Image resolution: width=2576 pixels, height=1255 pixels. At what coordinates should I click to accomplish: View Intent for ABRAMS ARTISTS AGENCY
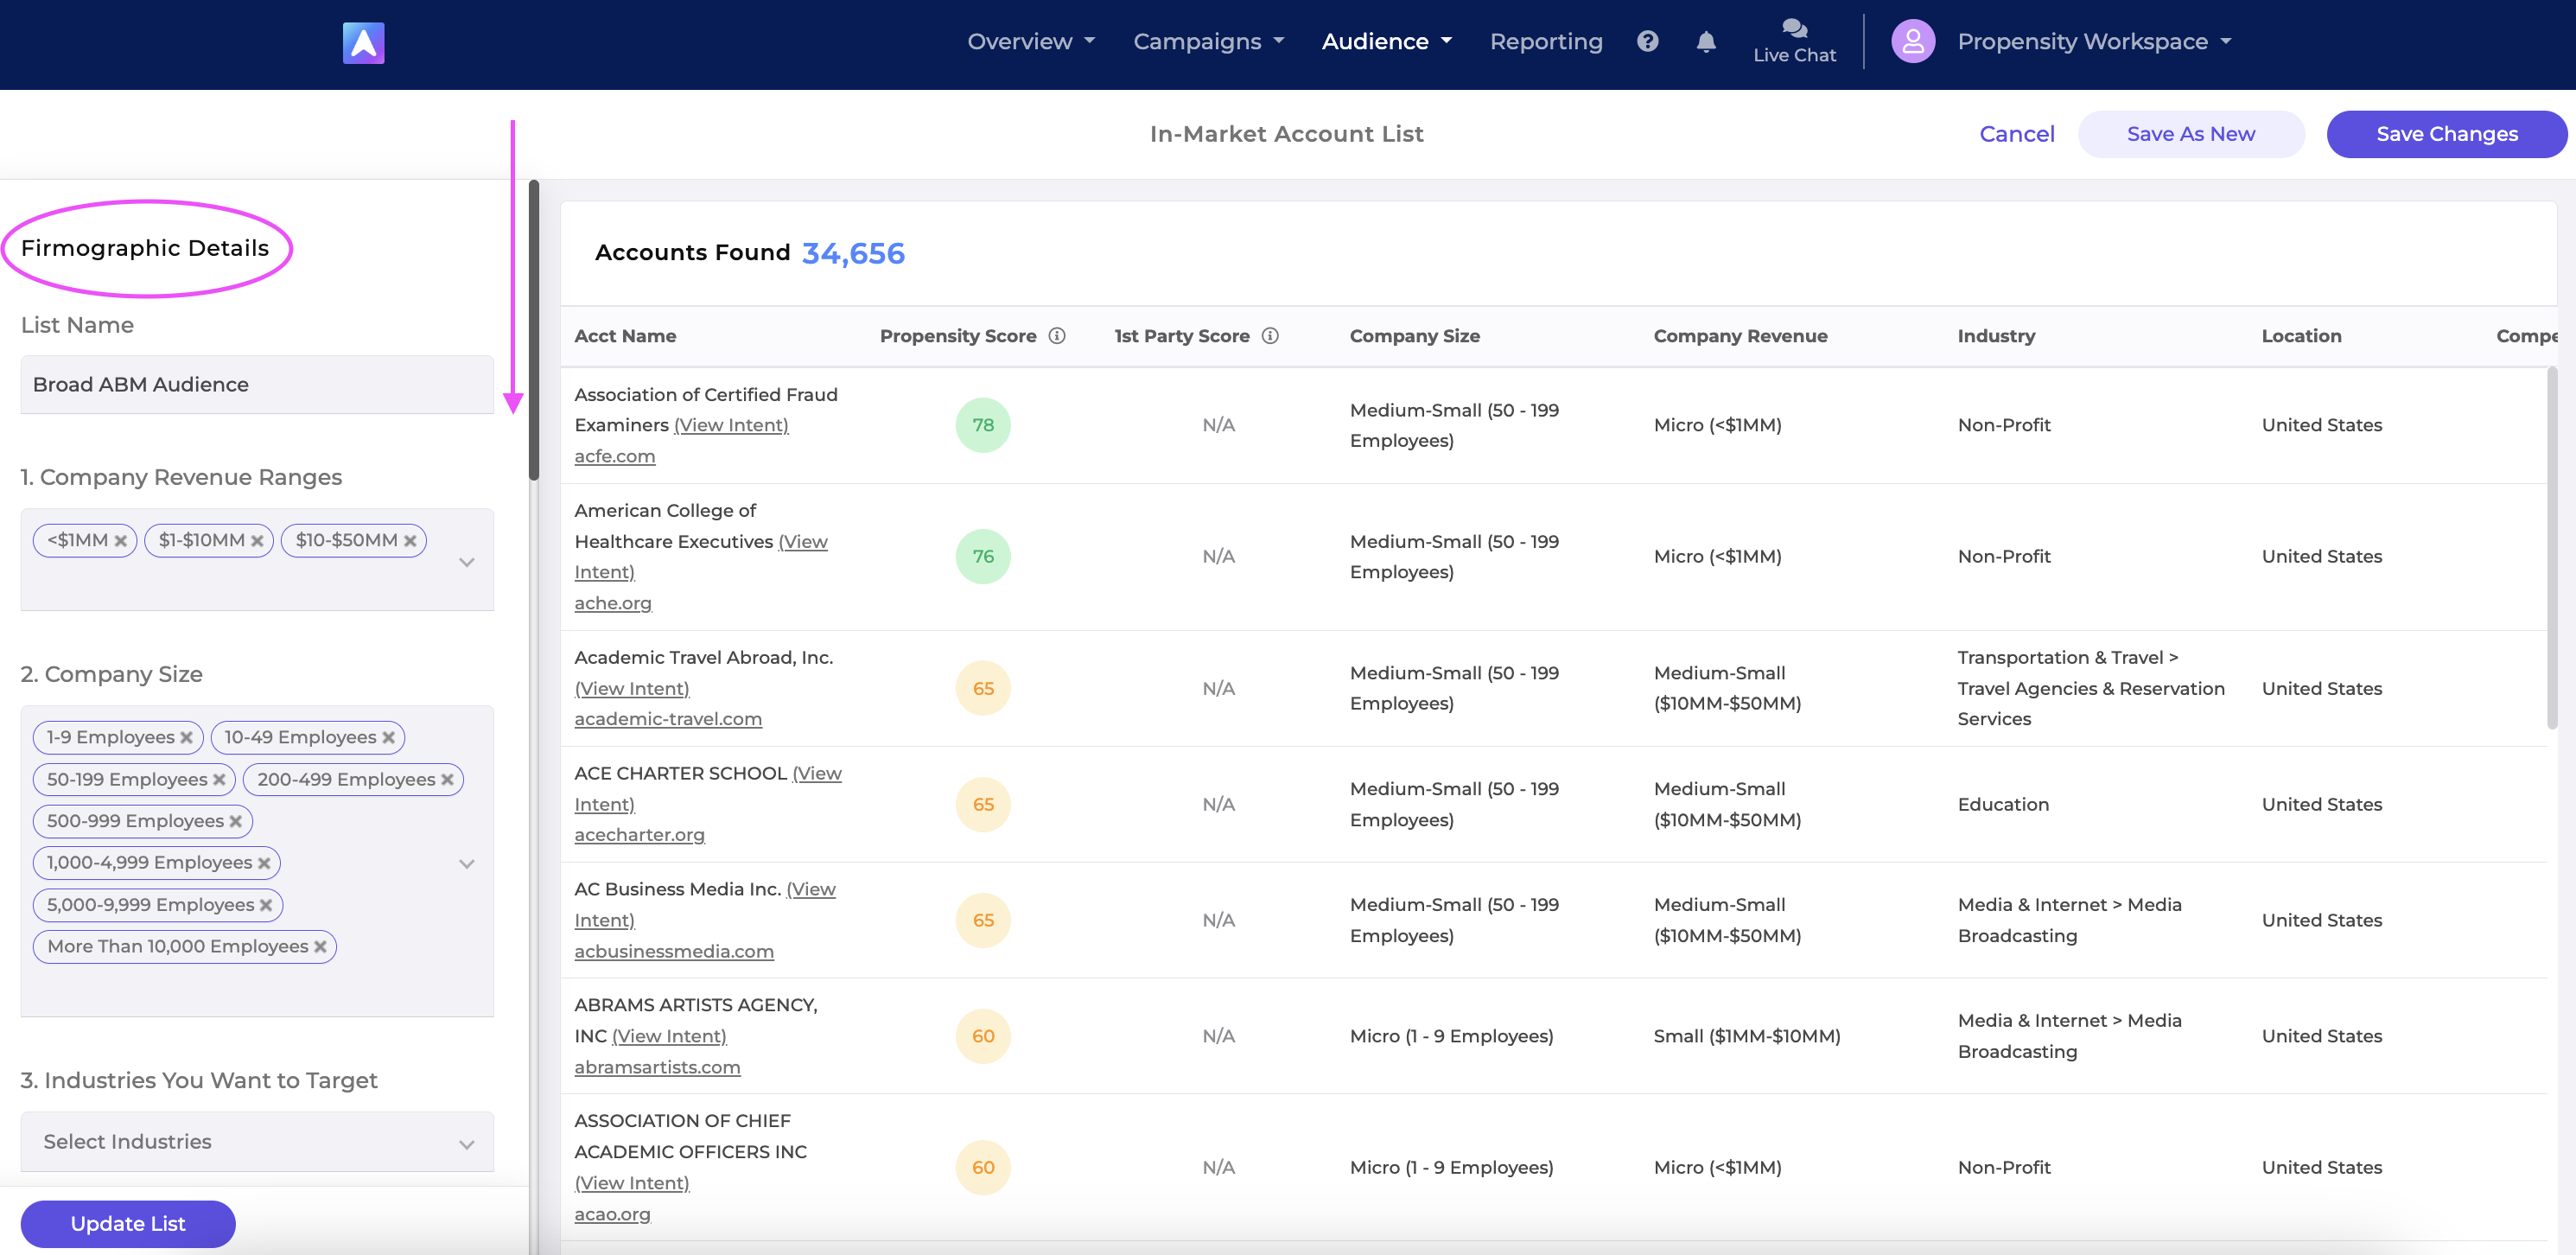pyautogui.click(x=669, y=1037)
